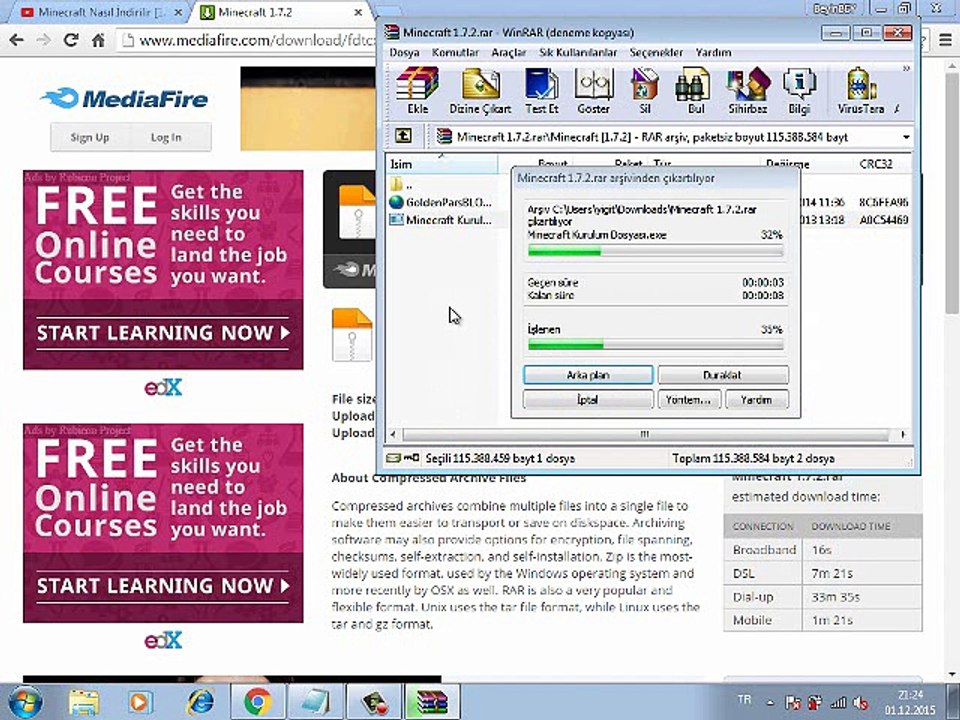Image resolution: width=960 pixels, height=720 pixels.
Task: Open Windows Media Player from the taskbar
Action: [140, 702]
